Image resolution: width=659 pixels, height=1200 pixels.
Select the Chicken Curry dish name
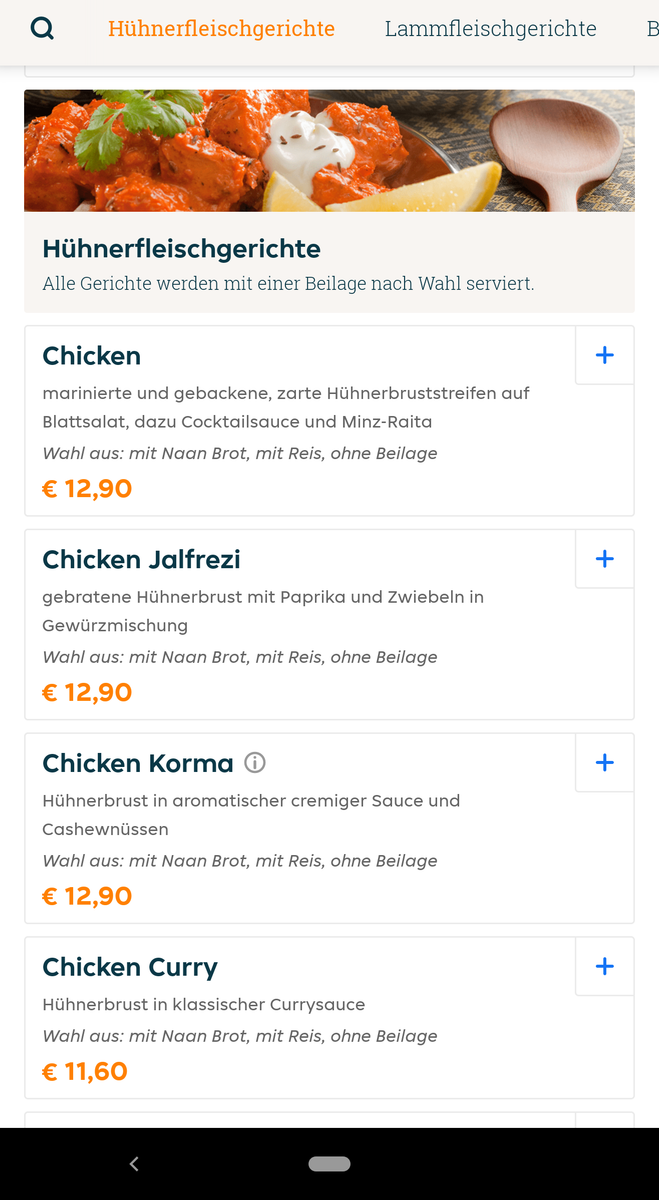click(x=129, y=967)
